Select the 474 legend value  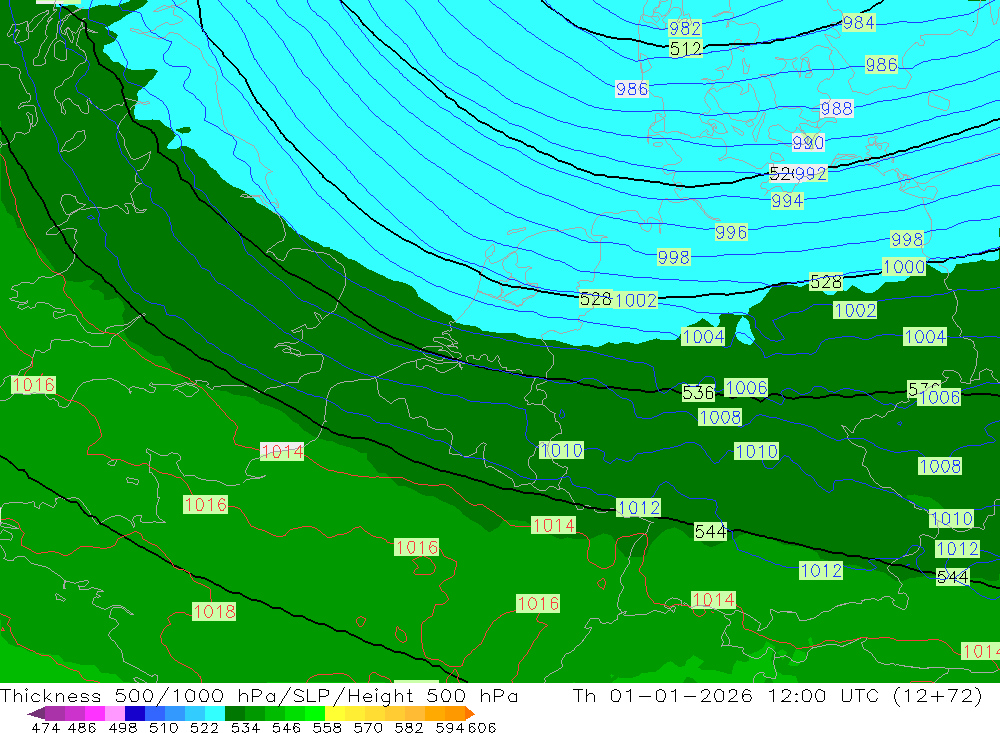(x=45, y=727)
